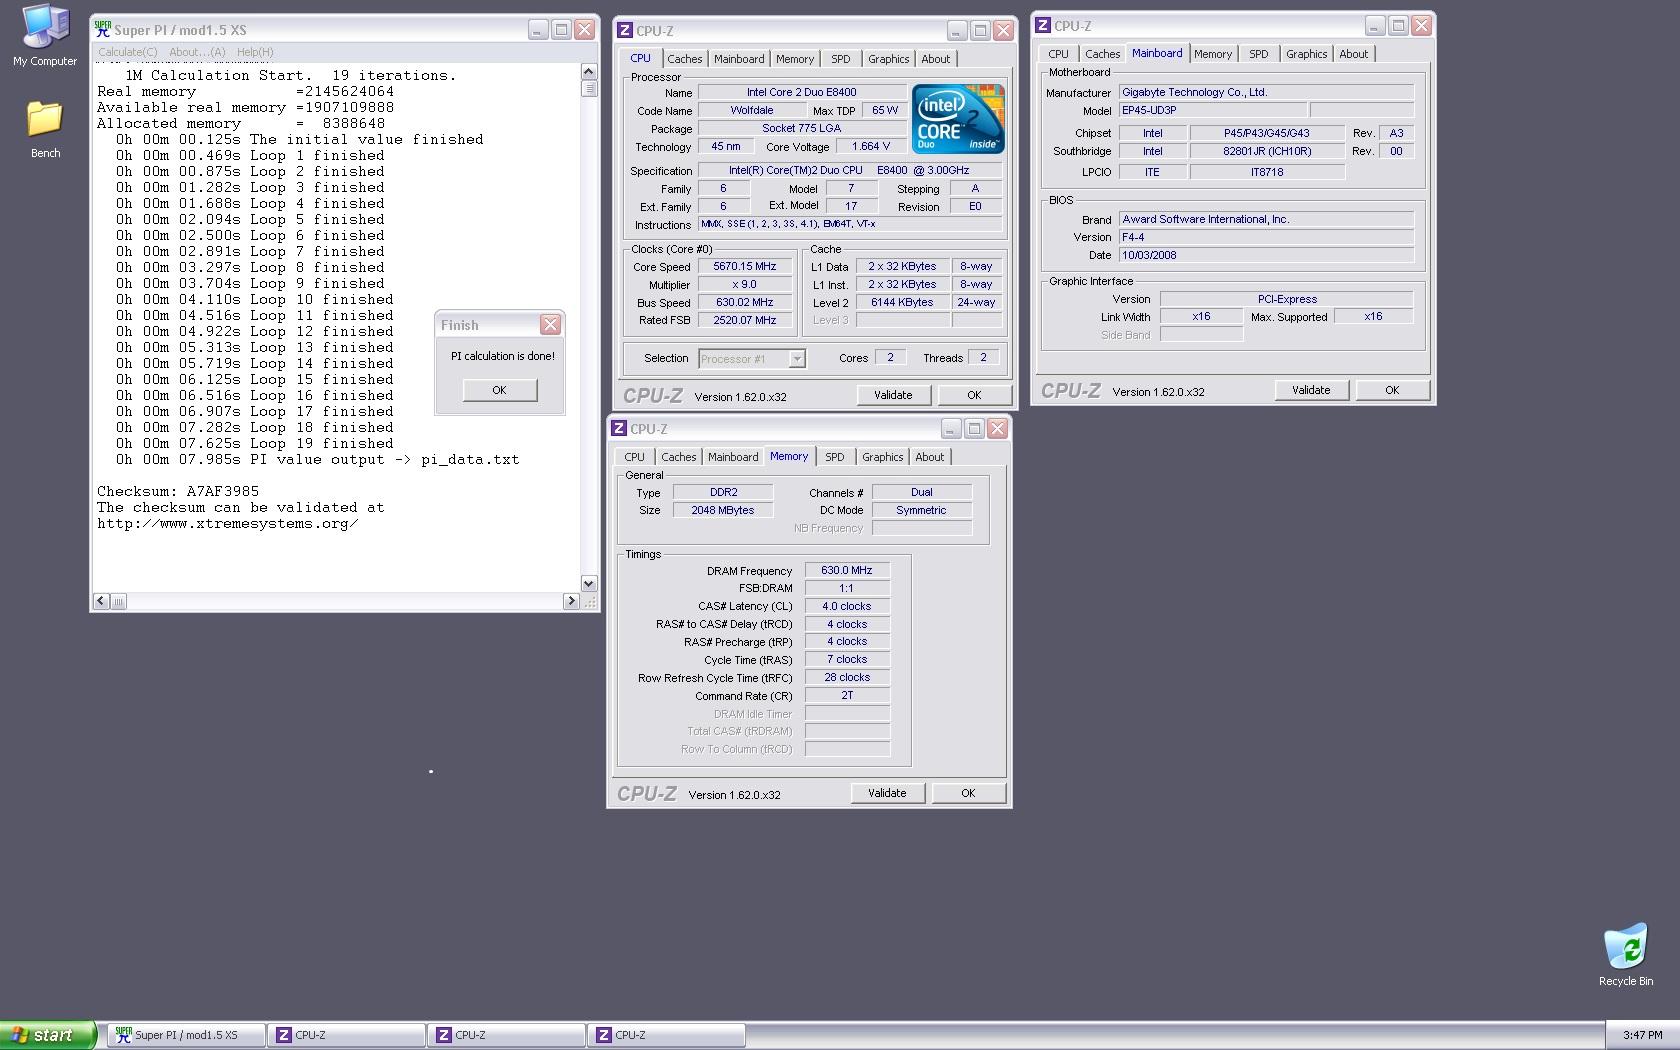1680x1050 pixels.
Task: Click Checksum: A7AF3985 line
Action: 178,491
